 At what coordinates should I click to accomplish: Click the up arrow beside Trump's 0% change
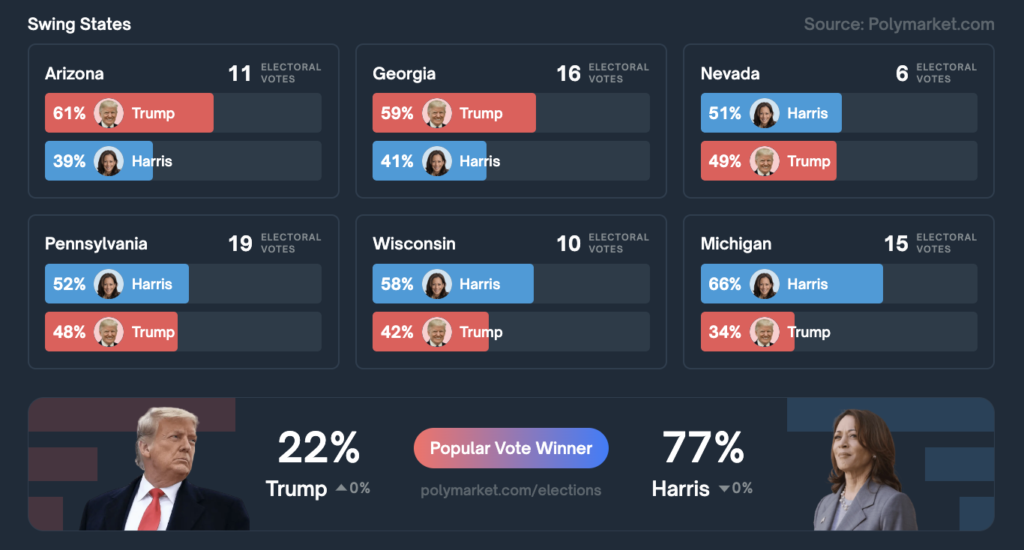pyautogui.click(x=341, y=488)
